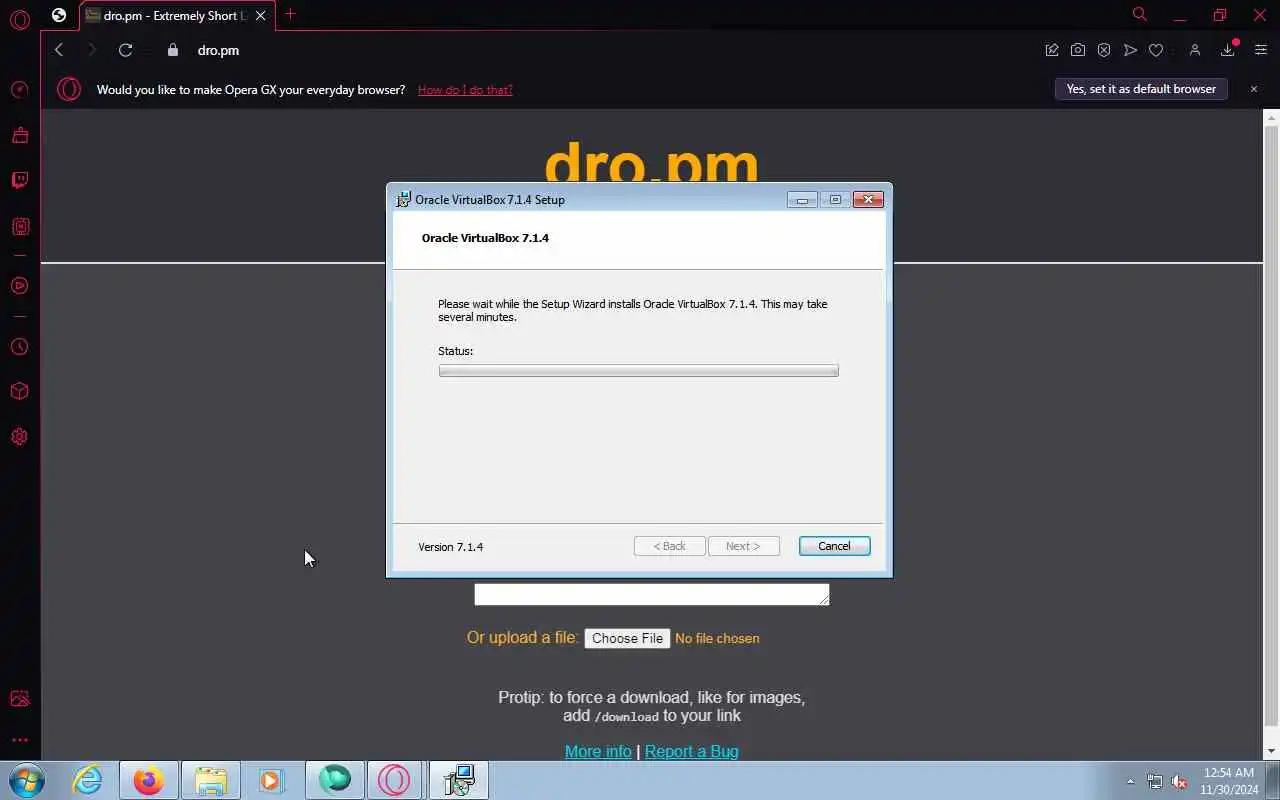Open Settings gear in Opera sidebar

point(19,437)
